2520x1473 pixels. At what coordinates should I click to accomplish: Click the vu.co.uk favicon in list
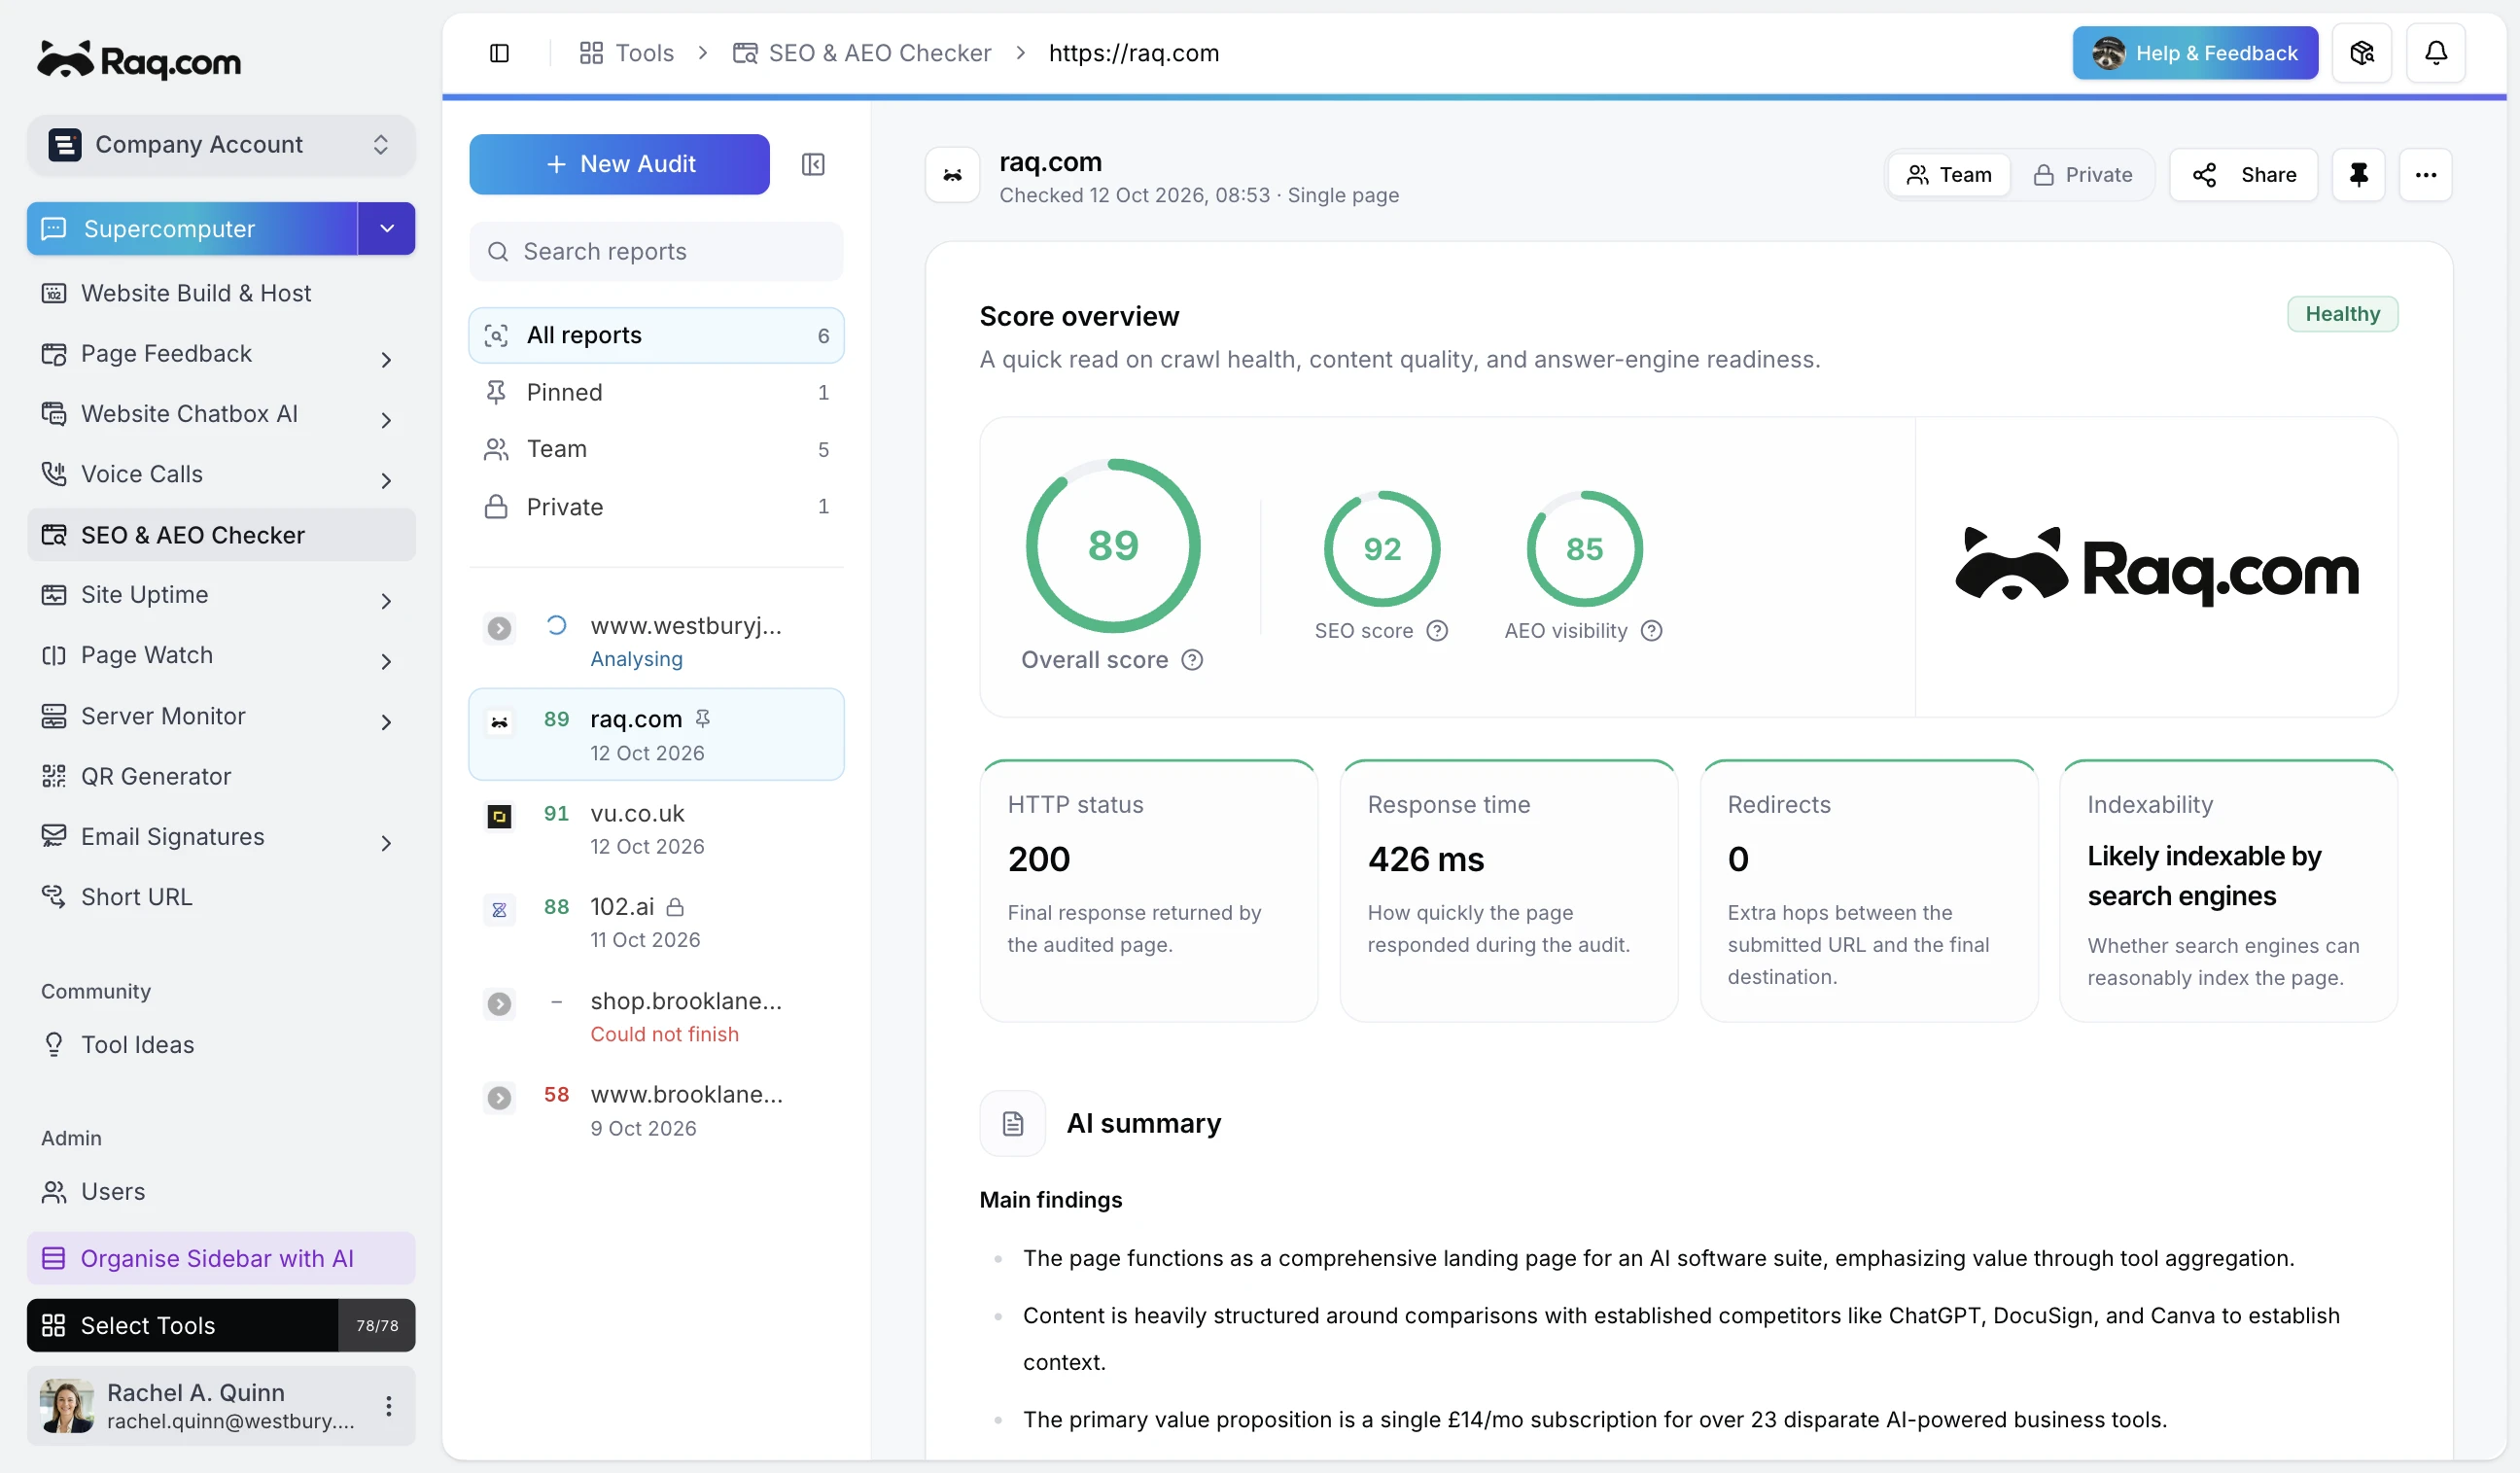[499, 817]
